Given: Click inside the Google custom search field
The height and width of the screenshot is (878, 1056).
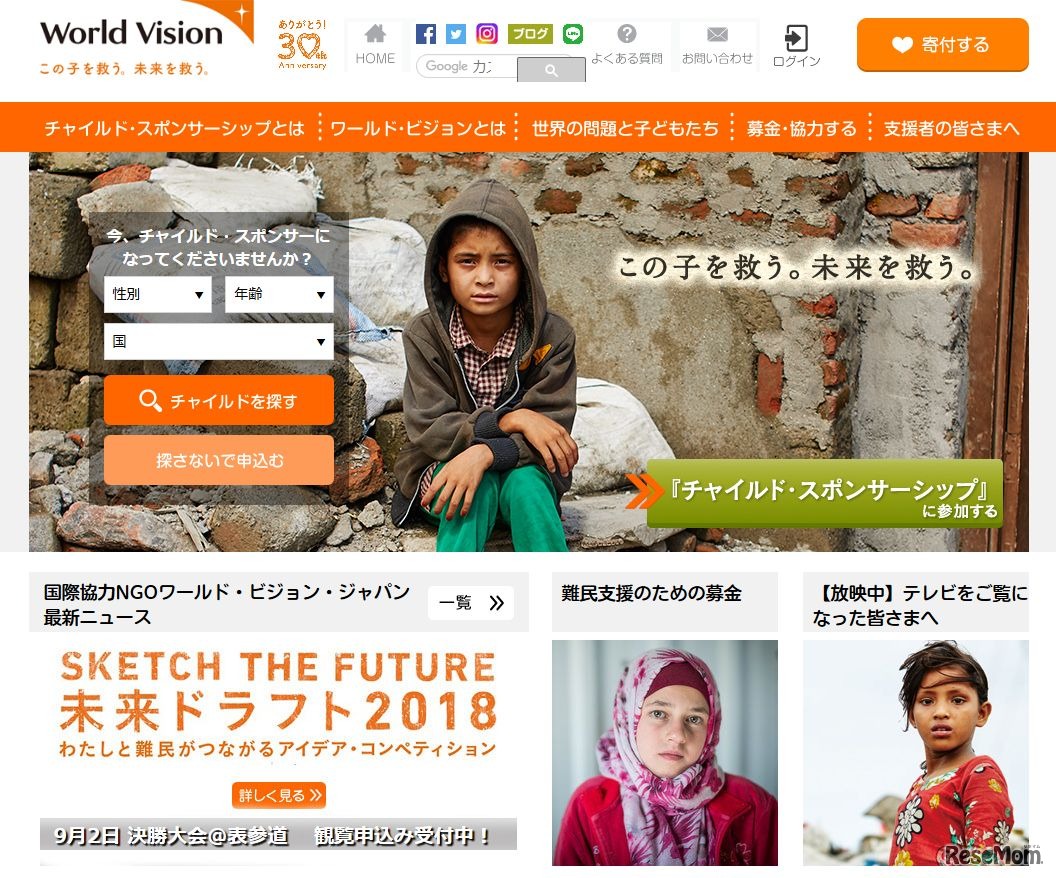Looking at the screenshot, I should pyautogui.click(x=467, y=66).
